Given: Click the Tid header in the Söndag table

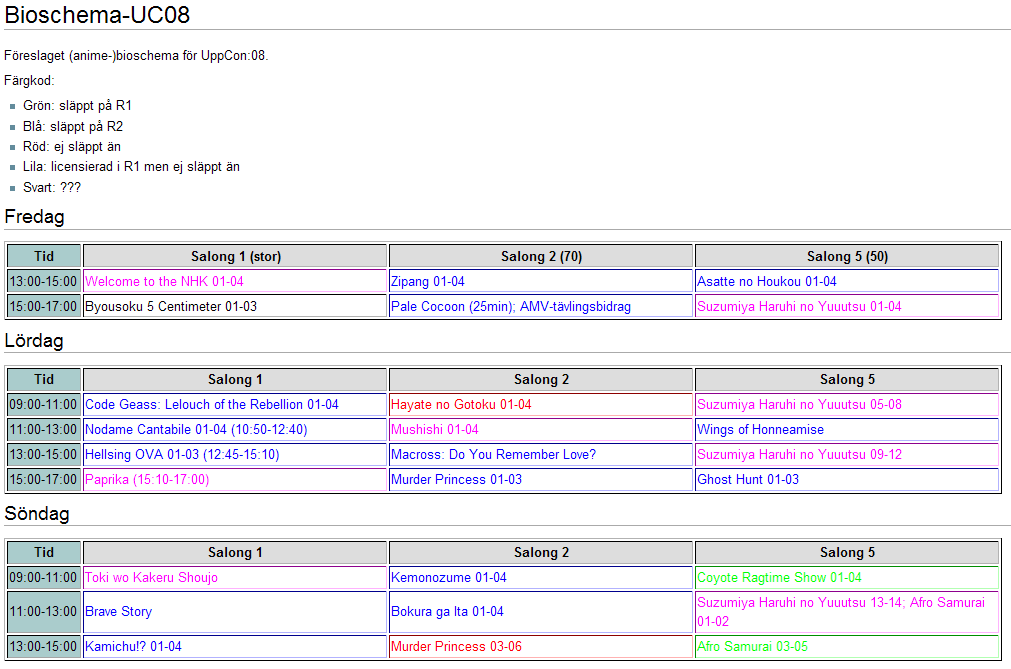Looking at the screenshot, I should [x=44, y=552].
